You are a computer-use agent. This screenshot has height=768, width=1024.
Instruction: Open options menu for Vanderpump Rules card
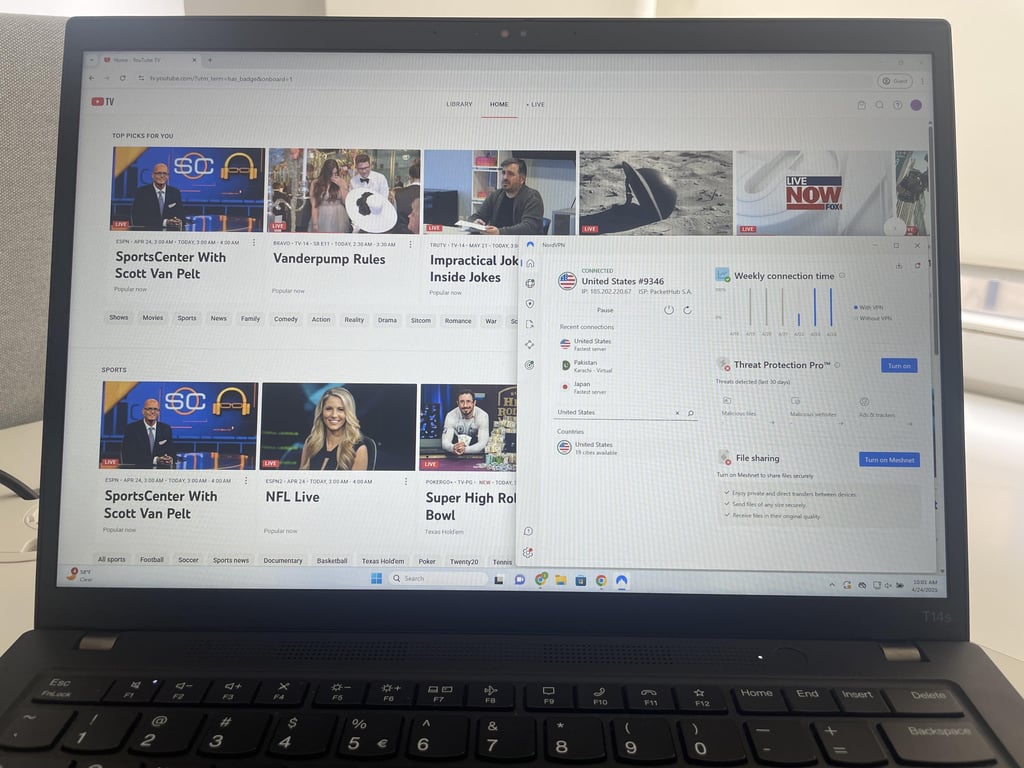click(x=410, y=244)
